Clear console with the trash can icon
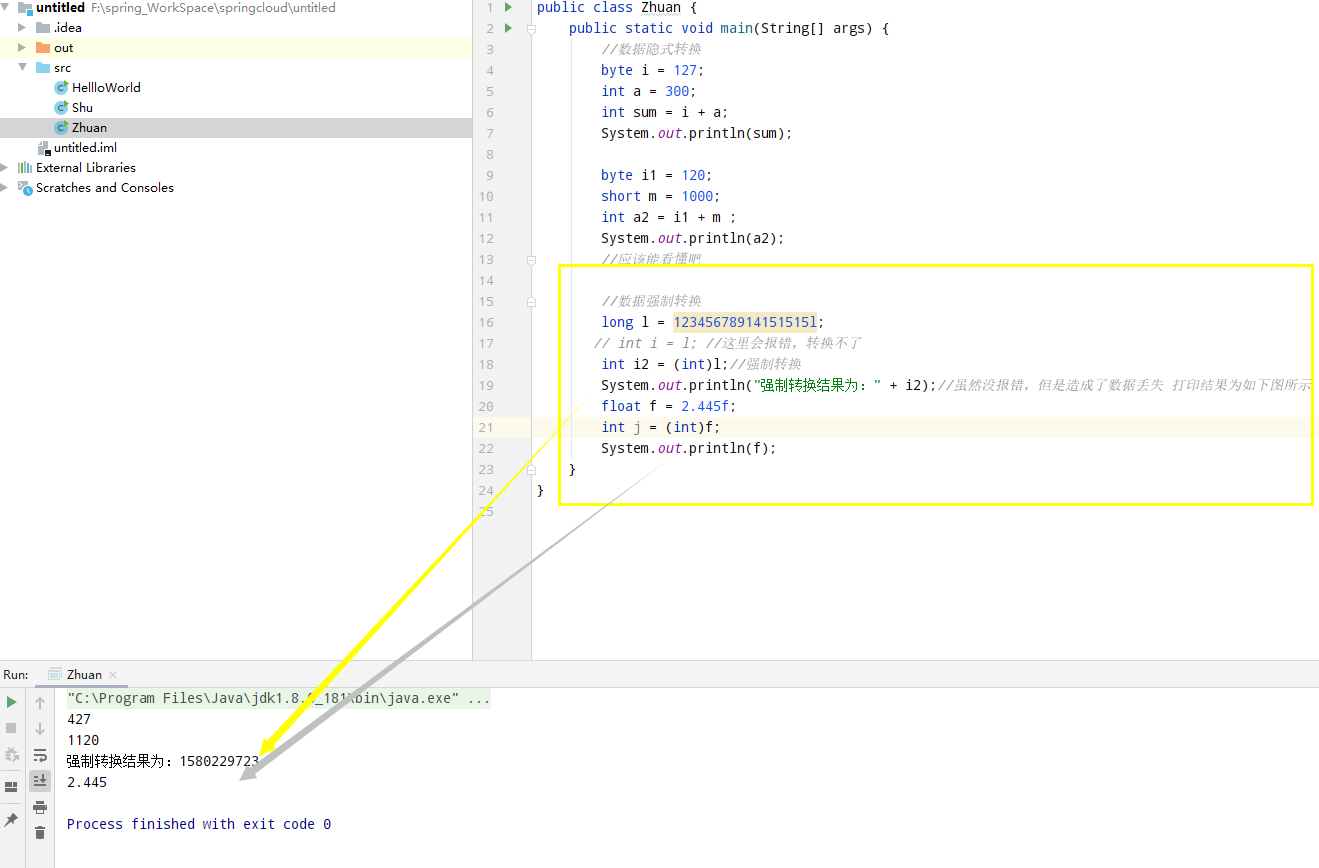The width and height of the screenshot is (1319, 868). pos(40,832)
